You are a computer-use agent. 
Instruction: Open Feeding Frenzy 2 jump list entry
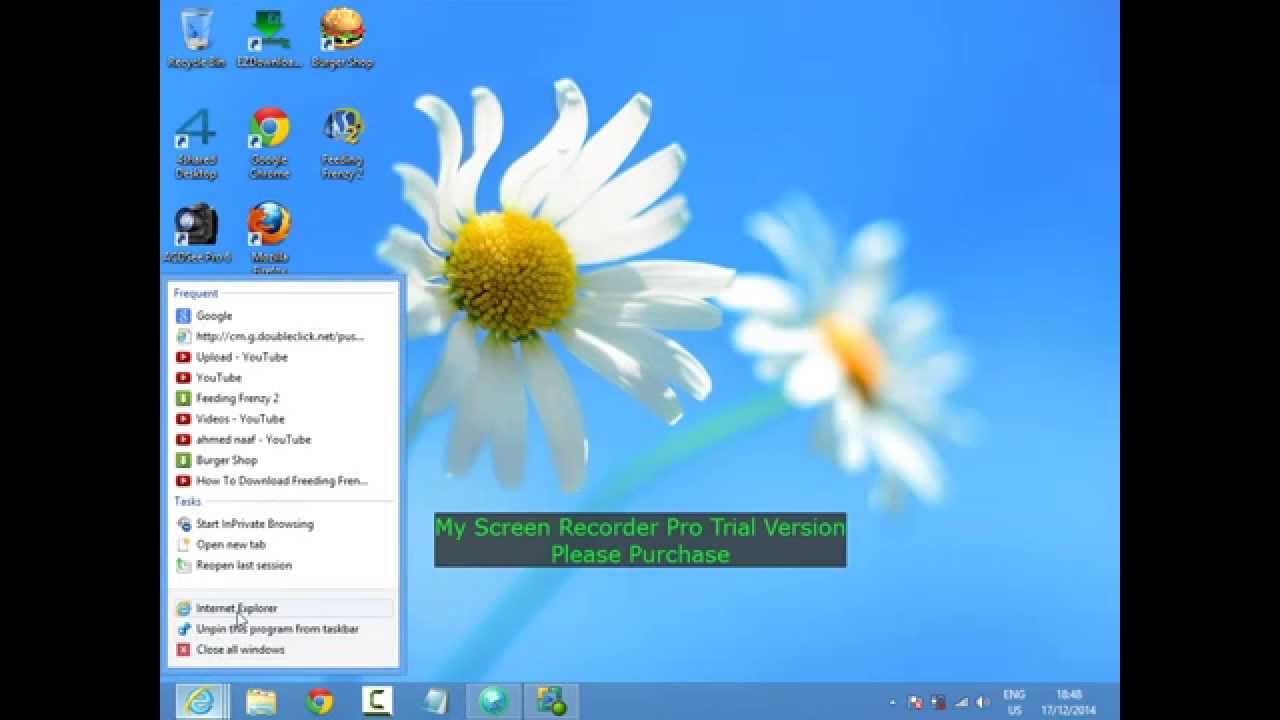coord(283,398)
